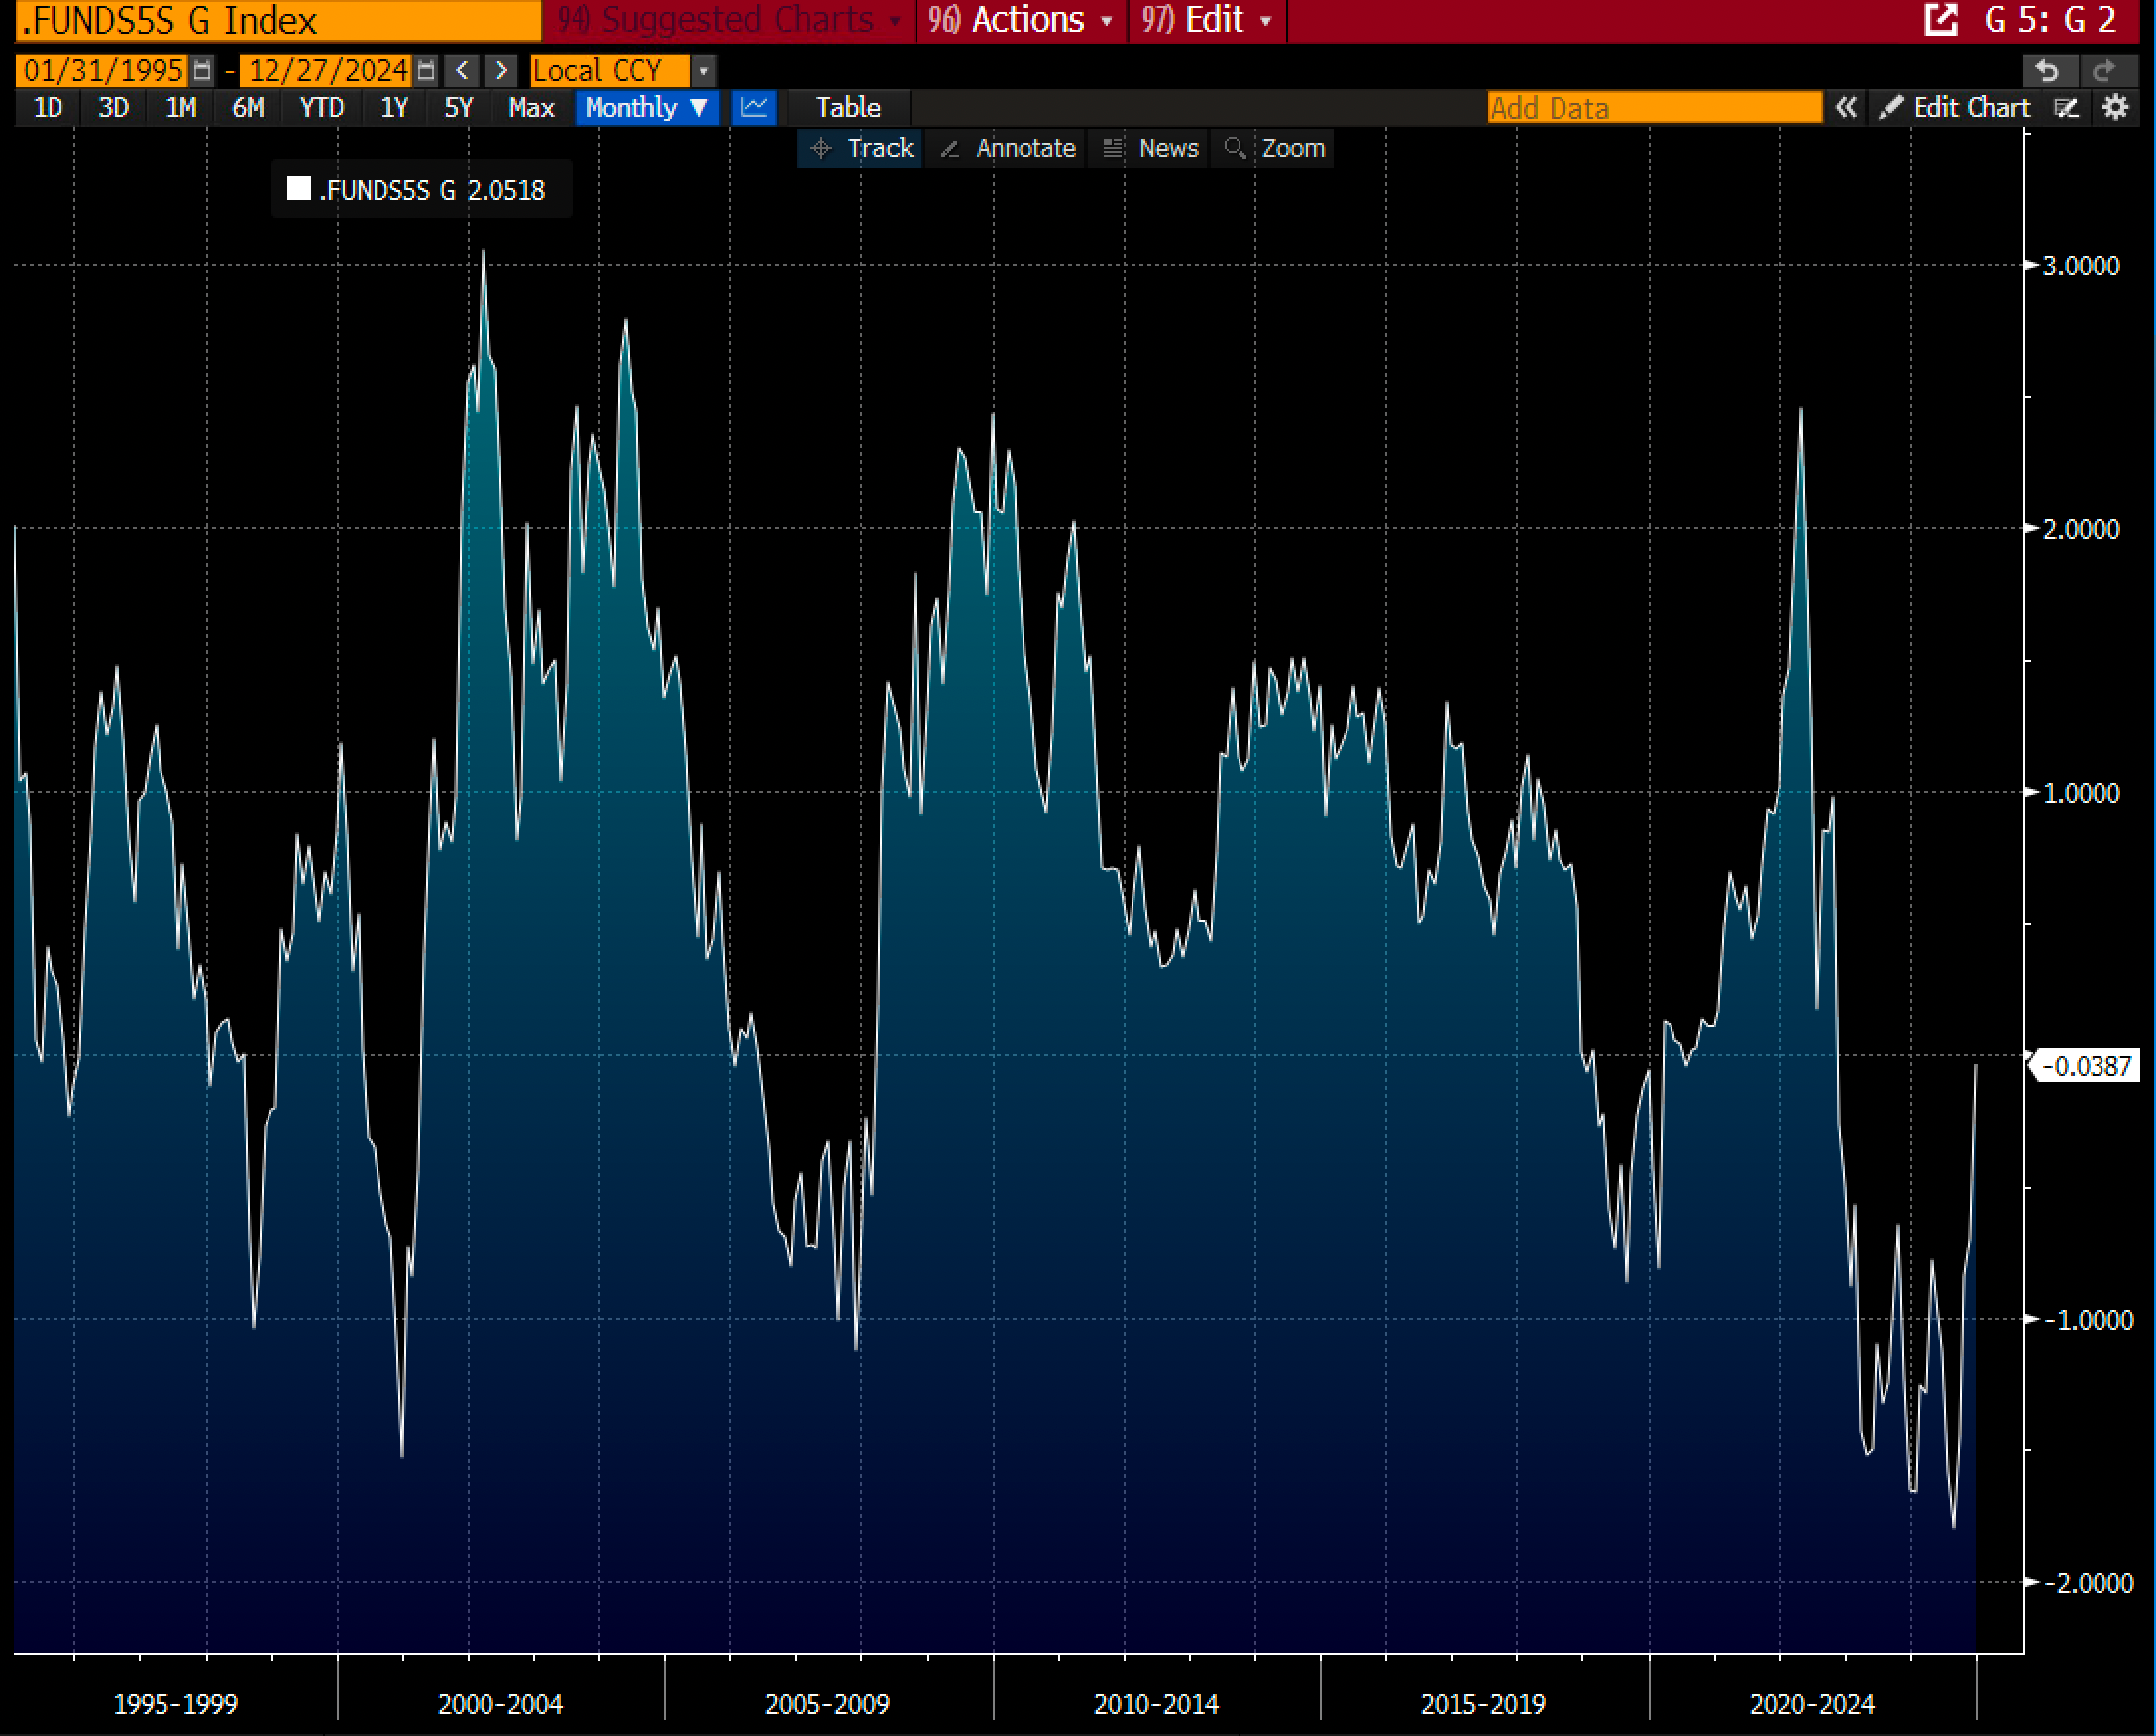Collapse panel with double-chevron icon
Viewport: 2156px width, 1736px height.
click(x=1846, y=107)
